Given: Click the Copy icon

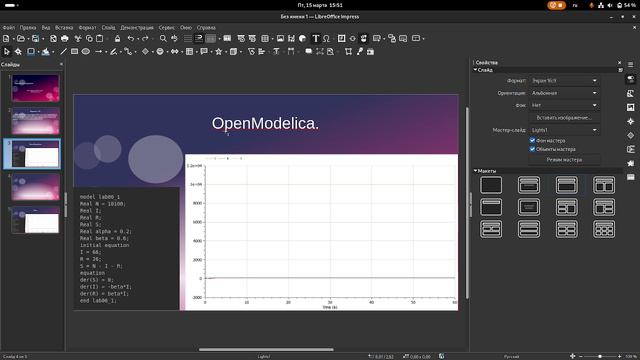Looking at the screenshot, I should tap(89, 38).
